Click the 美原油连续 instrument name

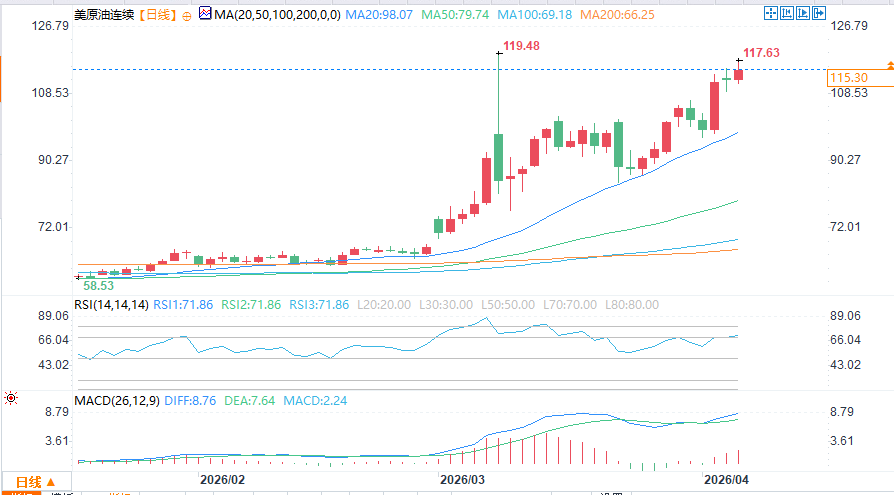click(104, 15)
